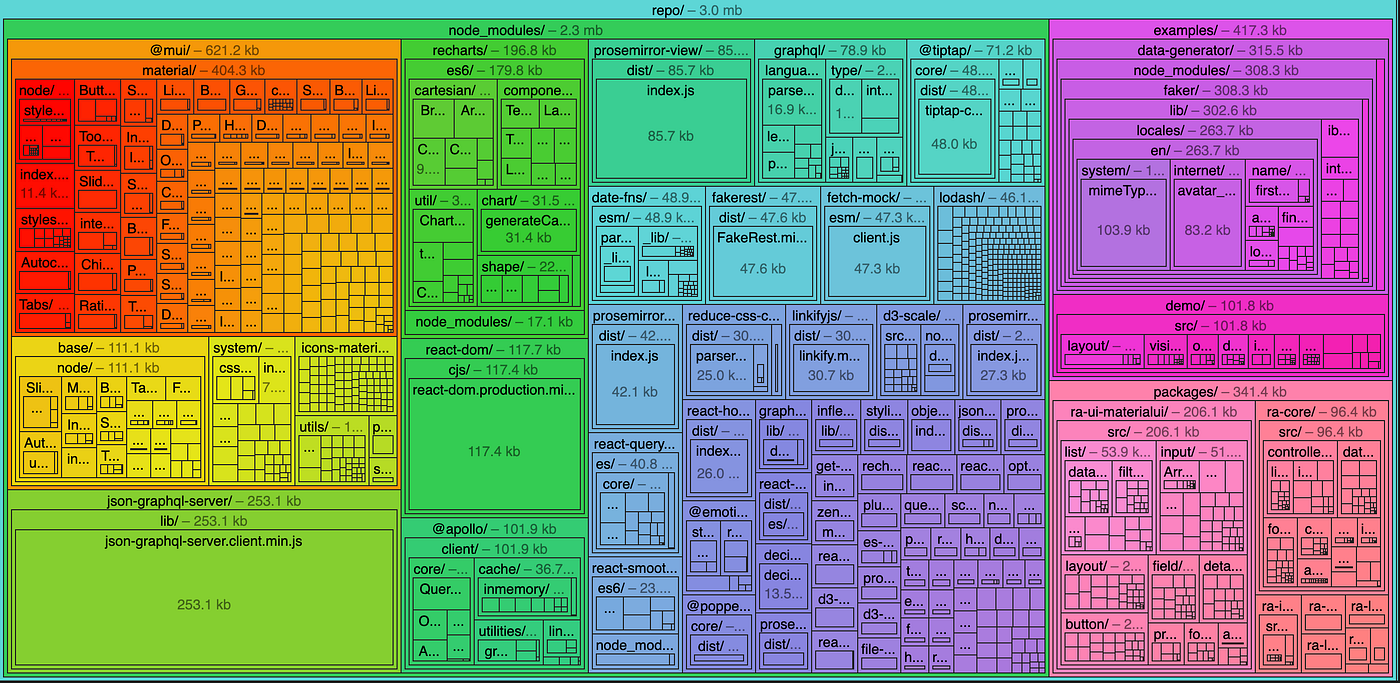Screen dimensions: 1400x683
Task: Open the recharts/ 196.8 kb header
Action: tap(494, 50)
